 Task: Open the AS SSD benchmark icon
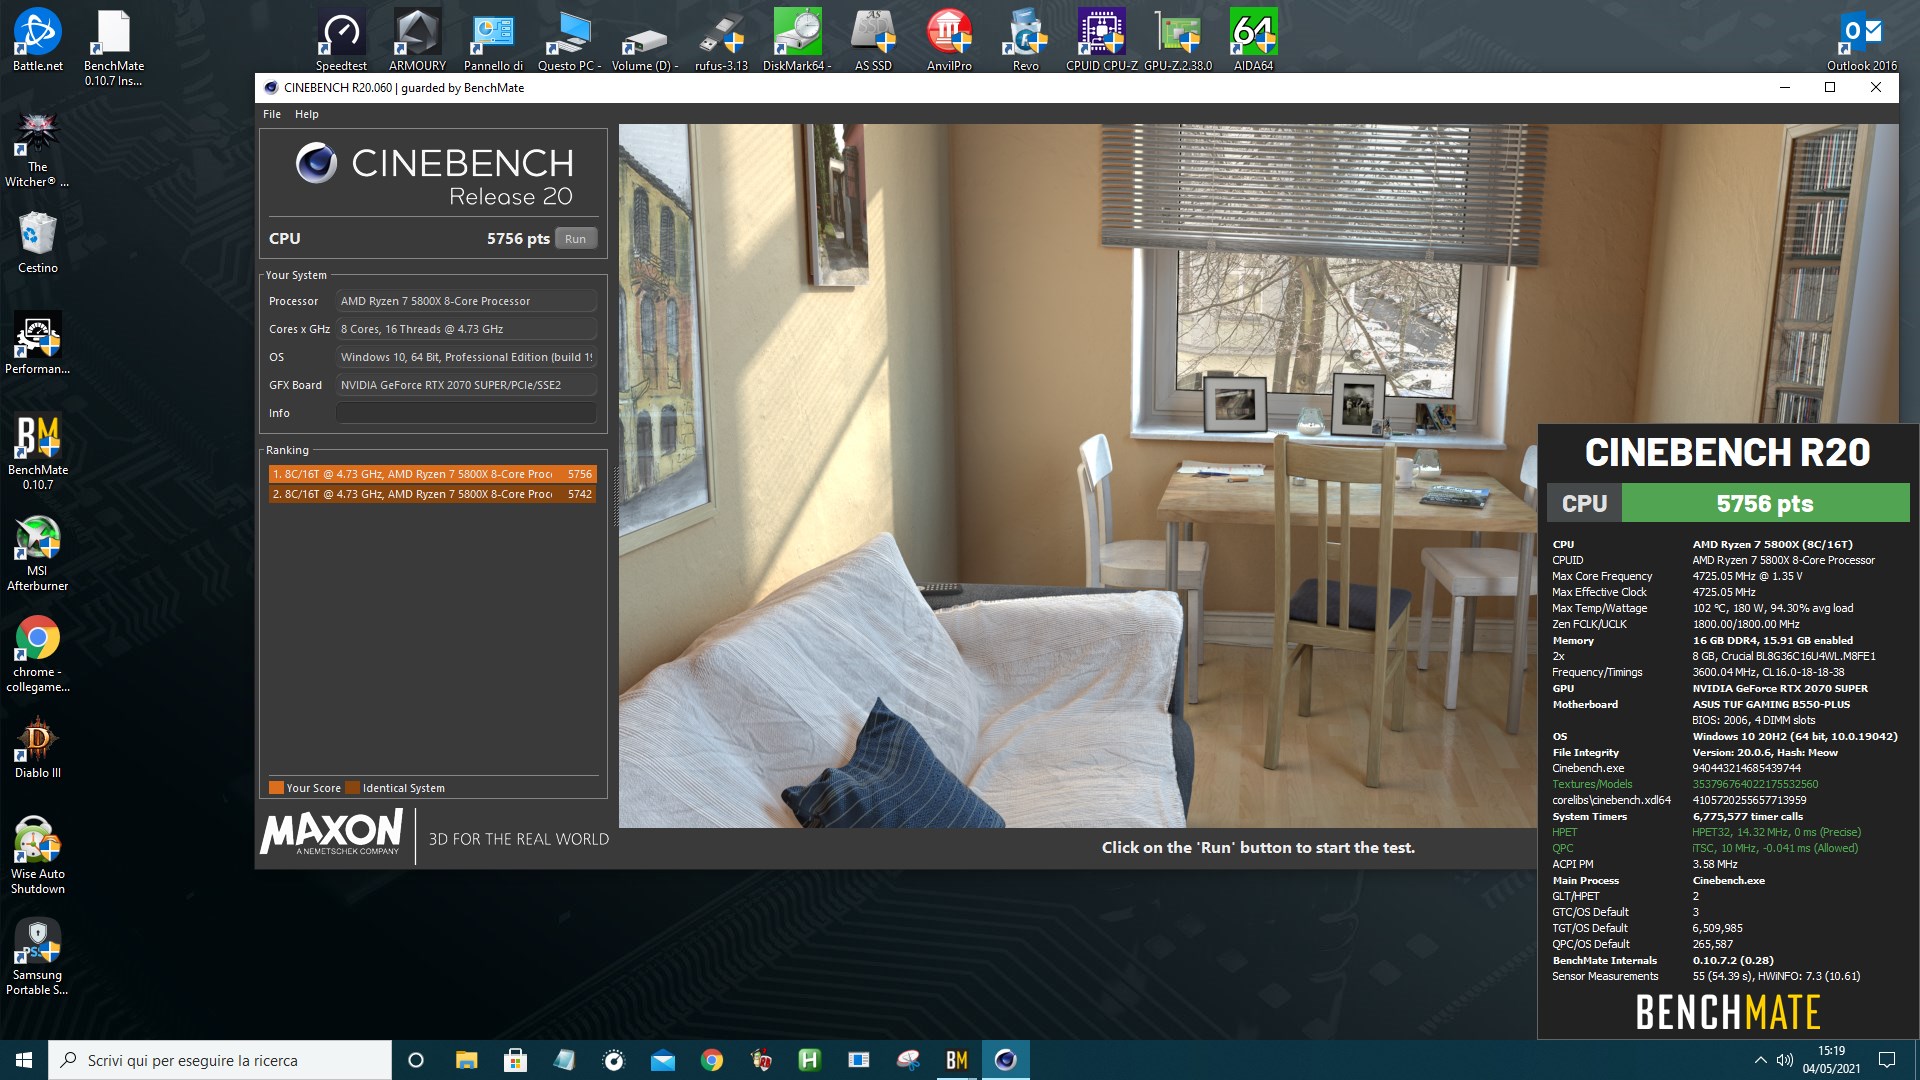coord(873,40)
